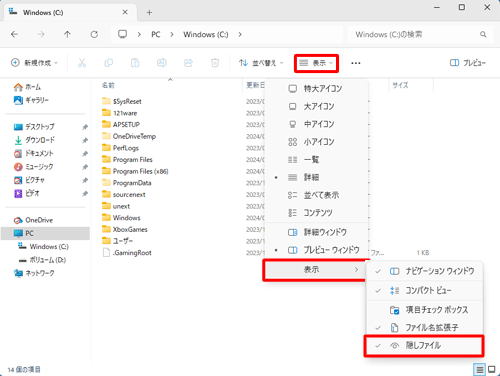Choose 並べて表示 view
Viewport: 500px width, 376px height.
(x=317, y=195)
